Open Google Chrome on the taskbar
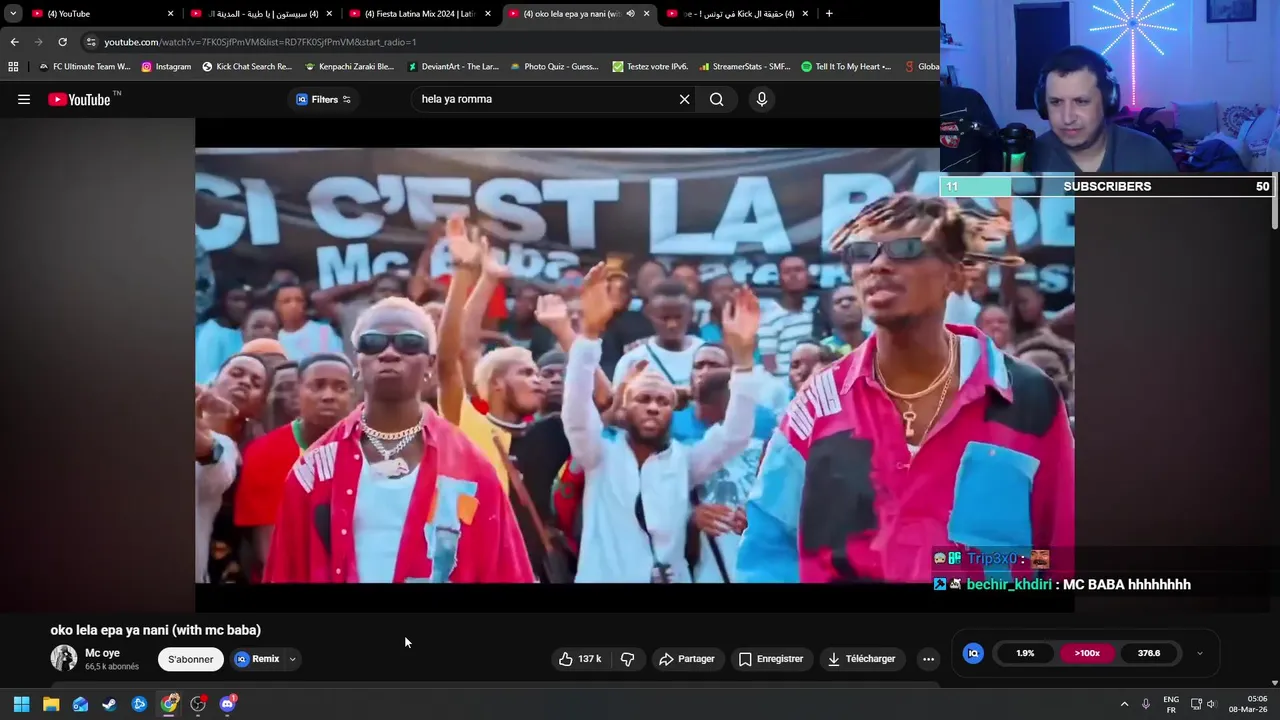 pos(169,704)
